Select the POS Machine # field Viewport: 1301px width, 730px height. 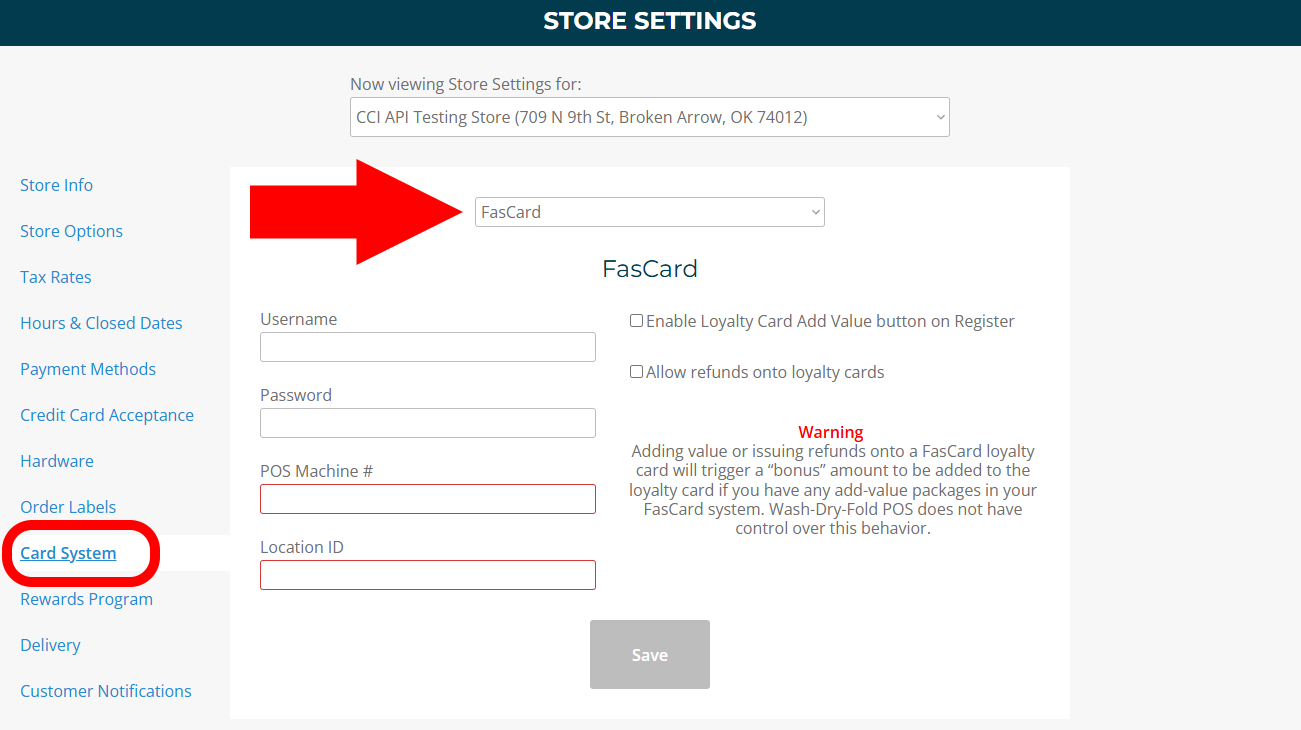click(x=428, y=499)
